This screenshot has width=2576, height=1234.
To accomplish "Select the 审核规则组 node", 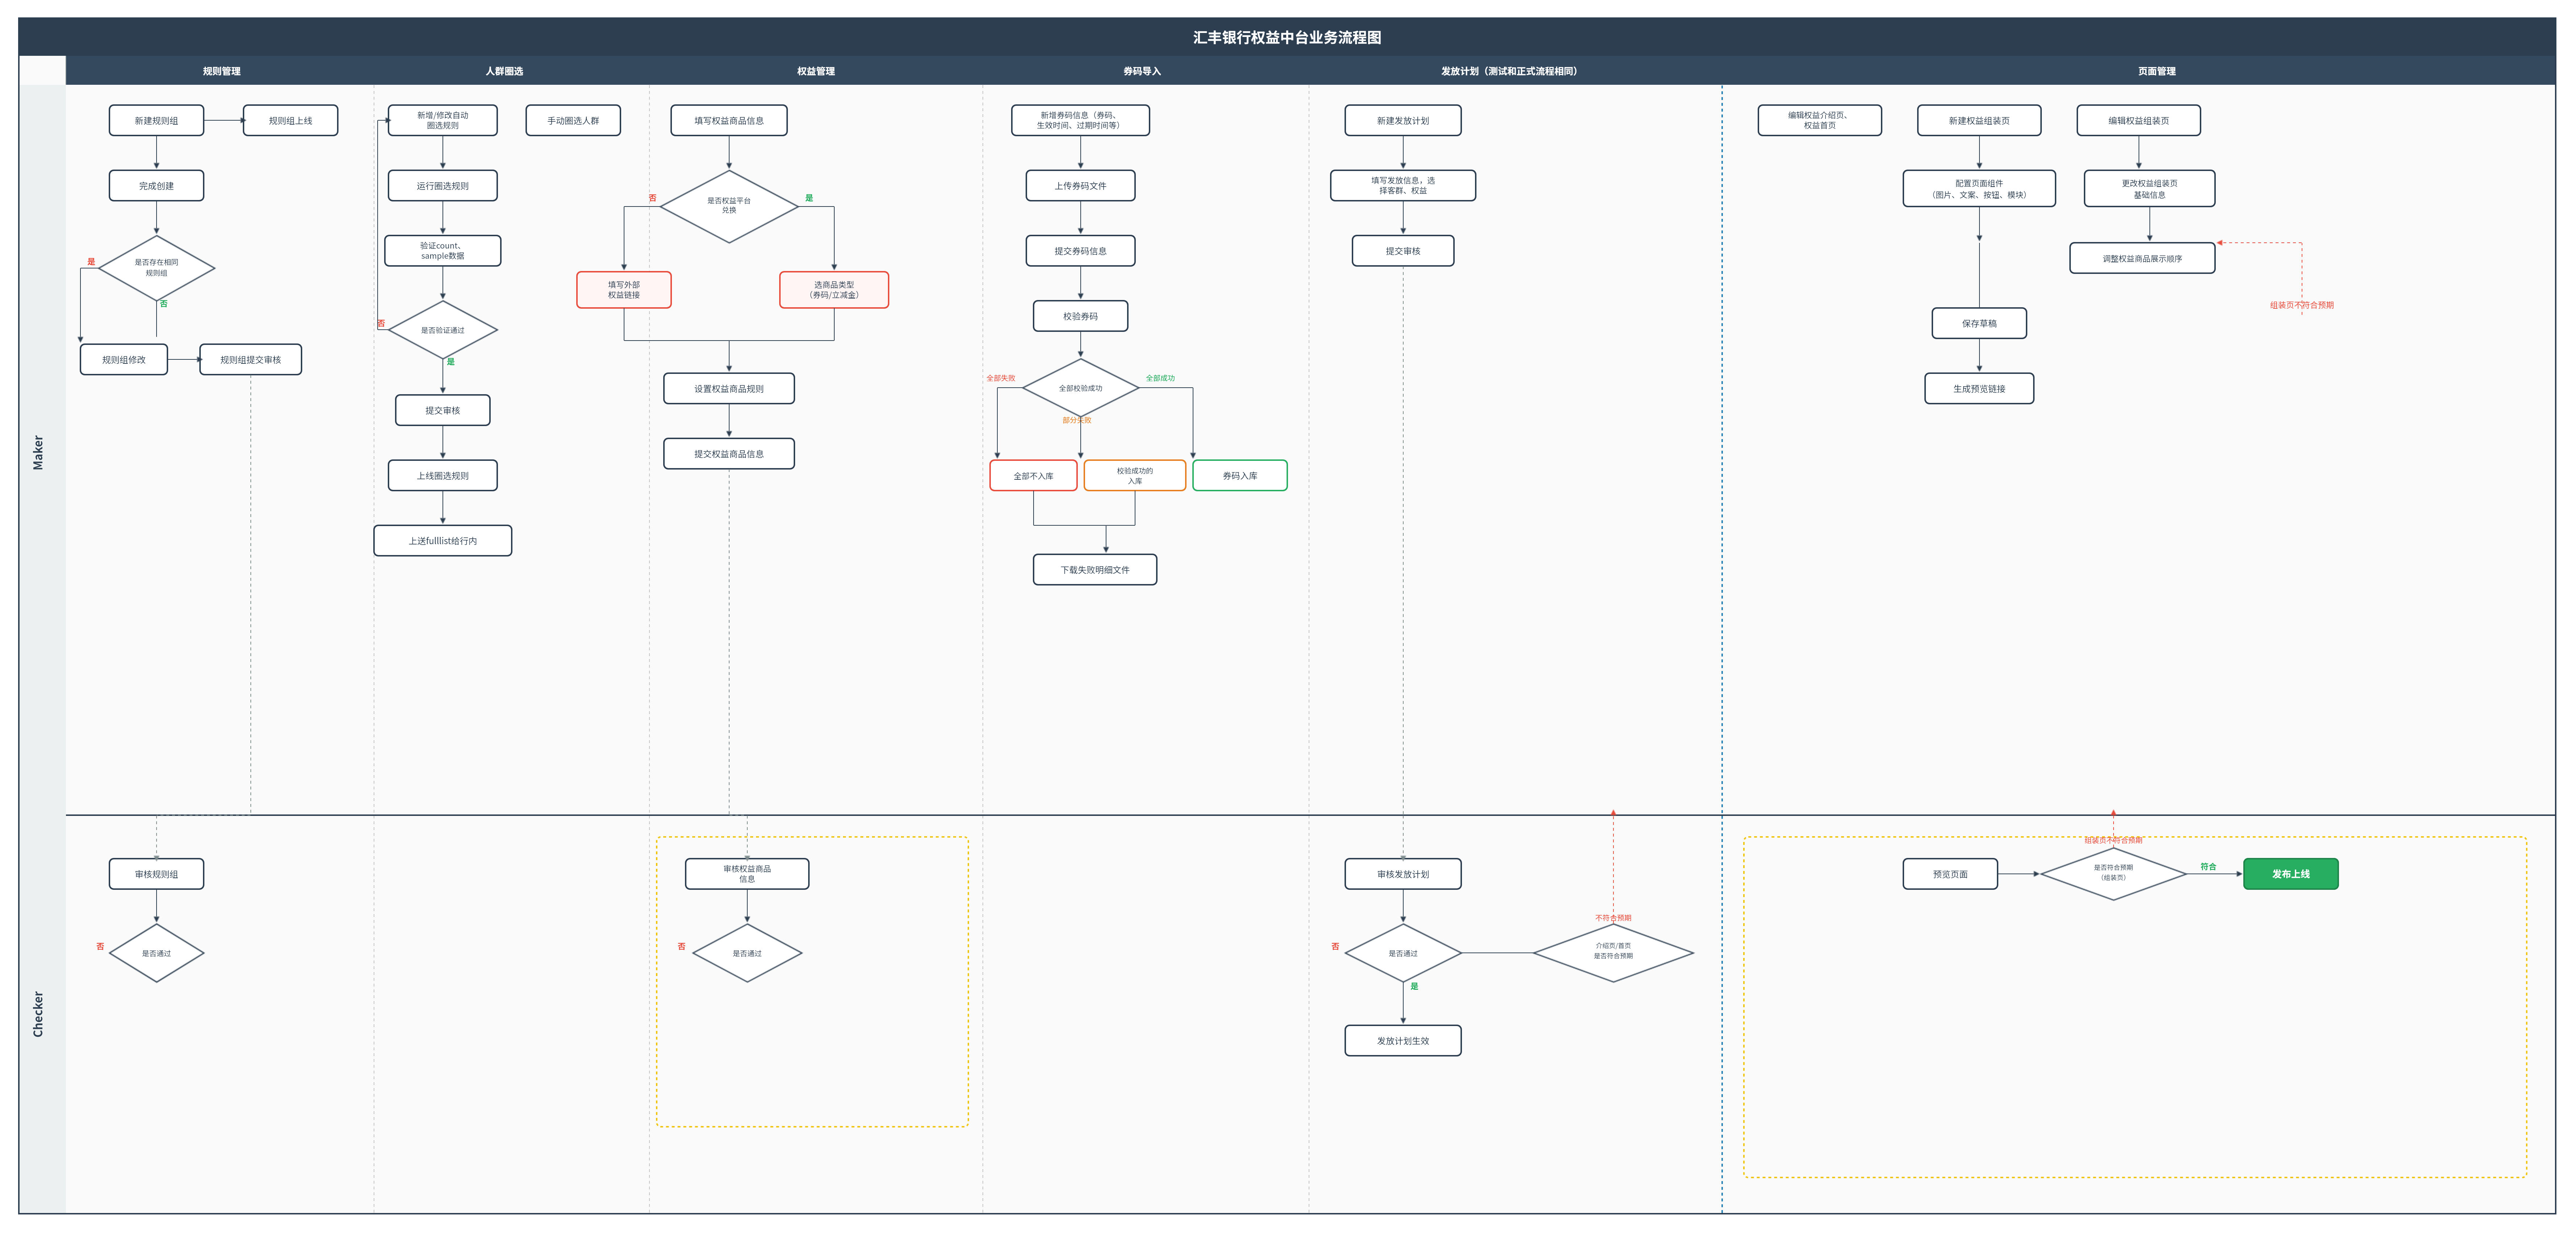I will point(156,874).
